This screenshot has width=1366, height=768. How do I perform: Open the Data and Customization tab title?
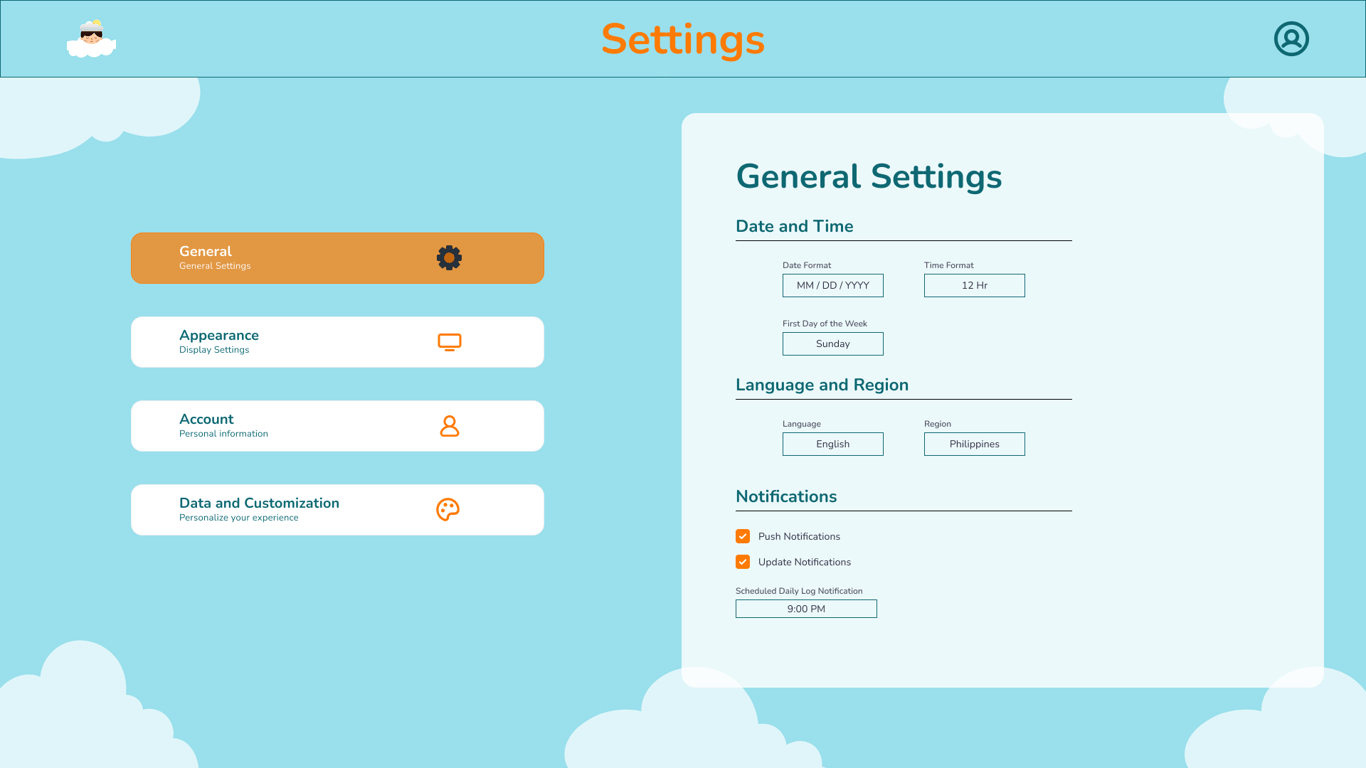coord(259,503)
